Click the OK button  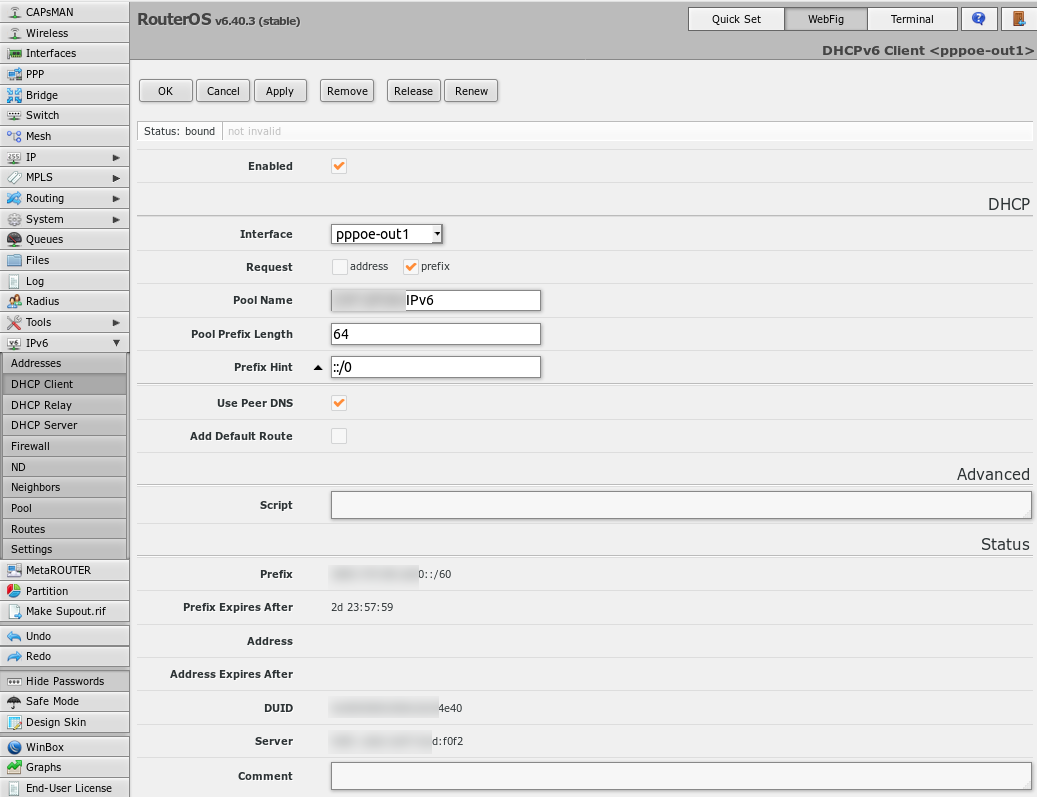point(165,91)
